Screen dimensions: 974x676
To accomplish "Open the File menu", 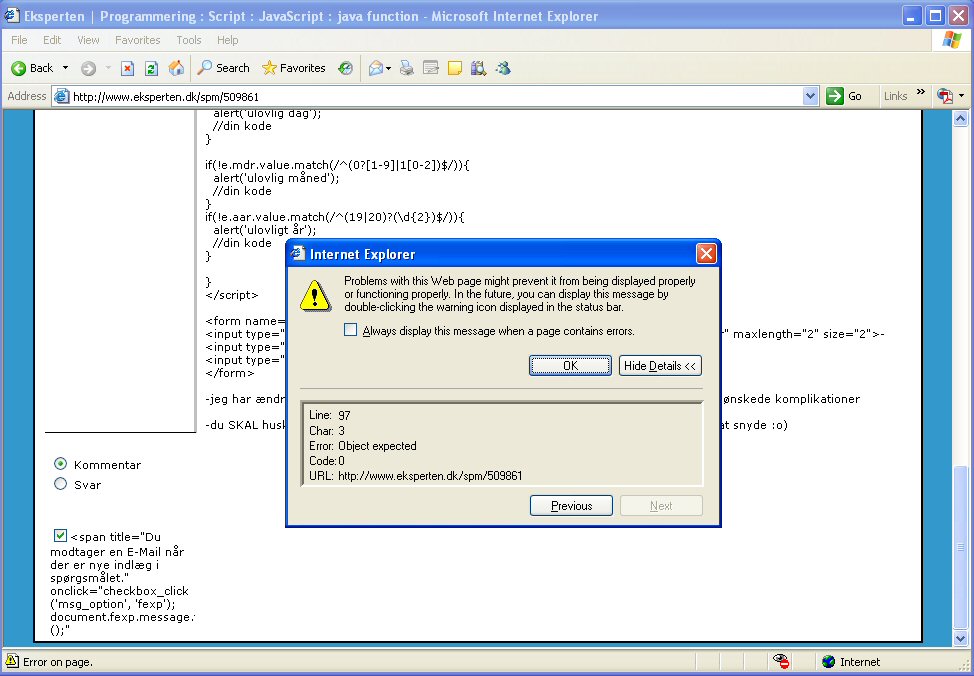I will pyautogui.click(x=19, y=40).
